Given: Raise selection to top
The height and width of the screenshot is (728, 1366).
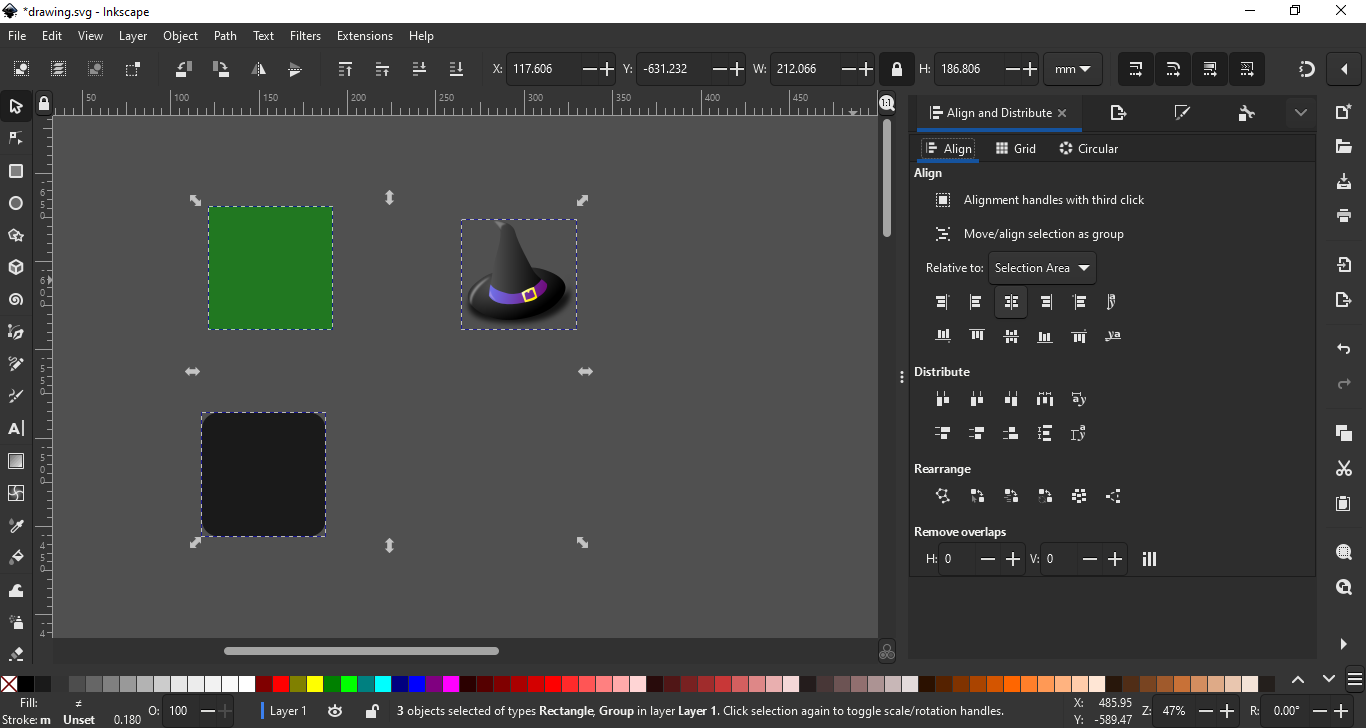Looking at the screenshot, I should [x=345, y=69].
